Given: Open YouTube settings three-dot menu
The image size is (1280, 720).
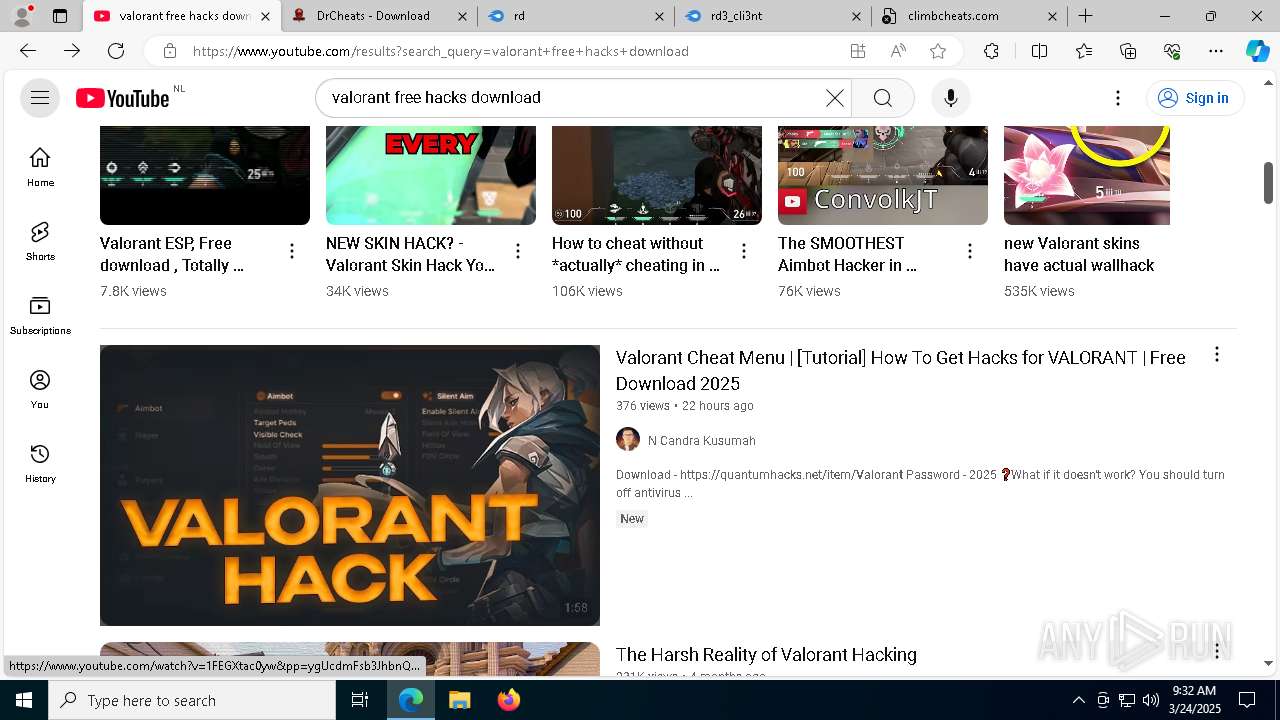Looking at the screenshot, I should tap(1118, 97).
